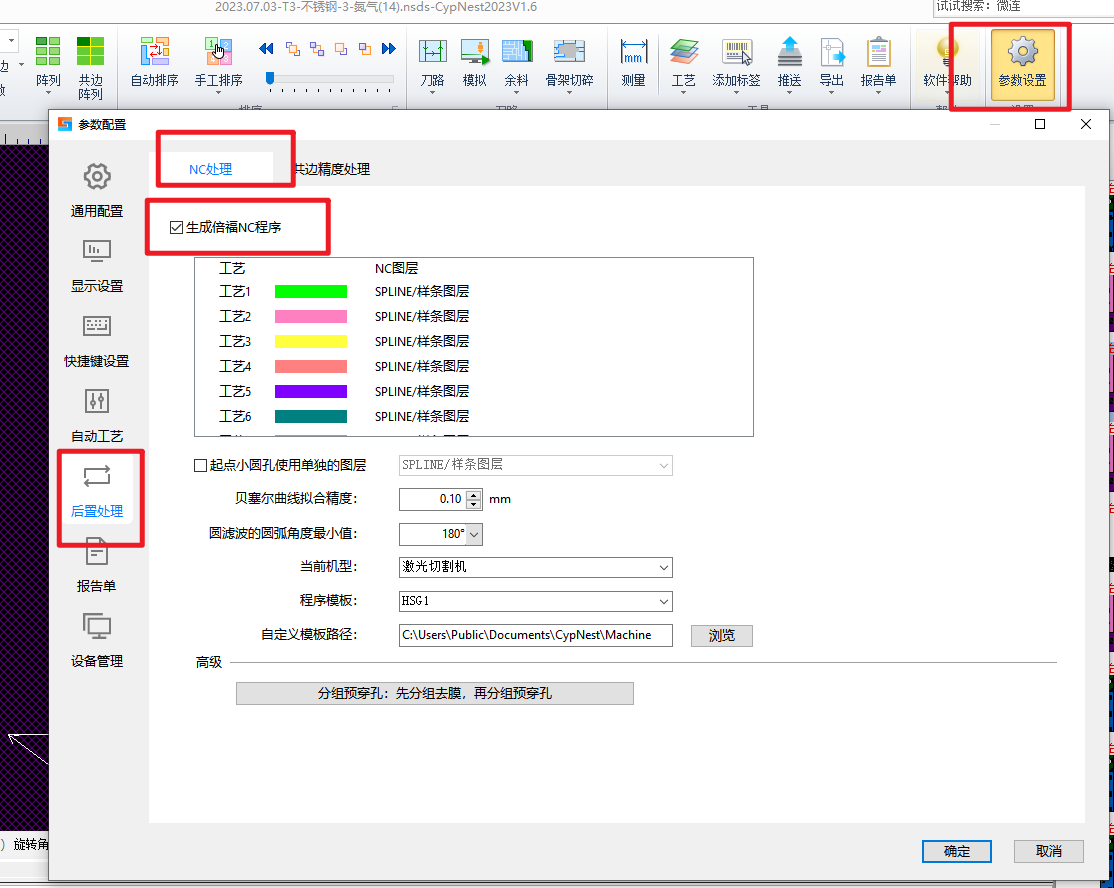The height and width of the screenshot is (888, 1114).
Task: Open the 报告单 report ribbon icon
Action: [878, 53]
